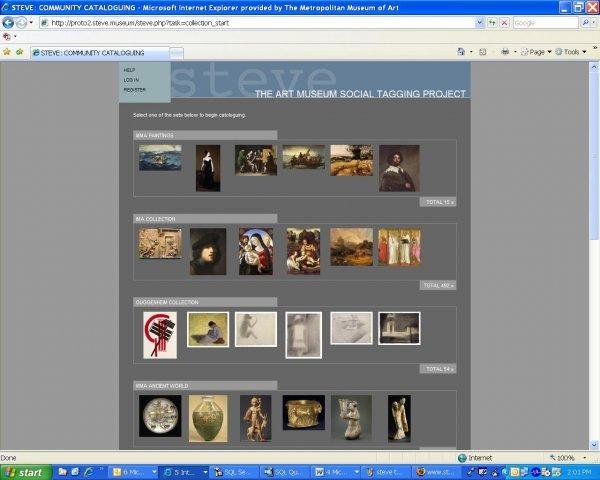Select the round silver plate thumbnail
This screenshot has width=600, height=480.
click(160, 416)
